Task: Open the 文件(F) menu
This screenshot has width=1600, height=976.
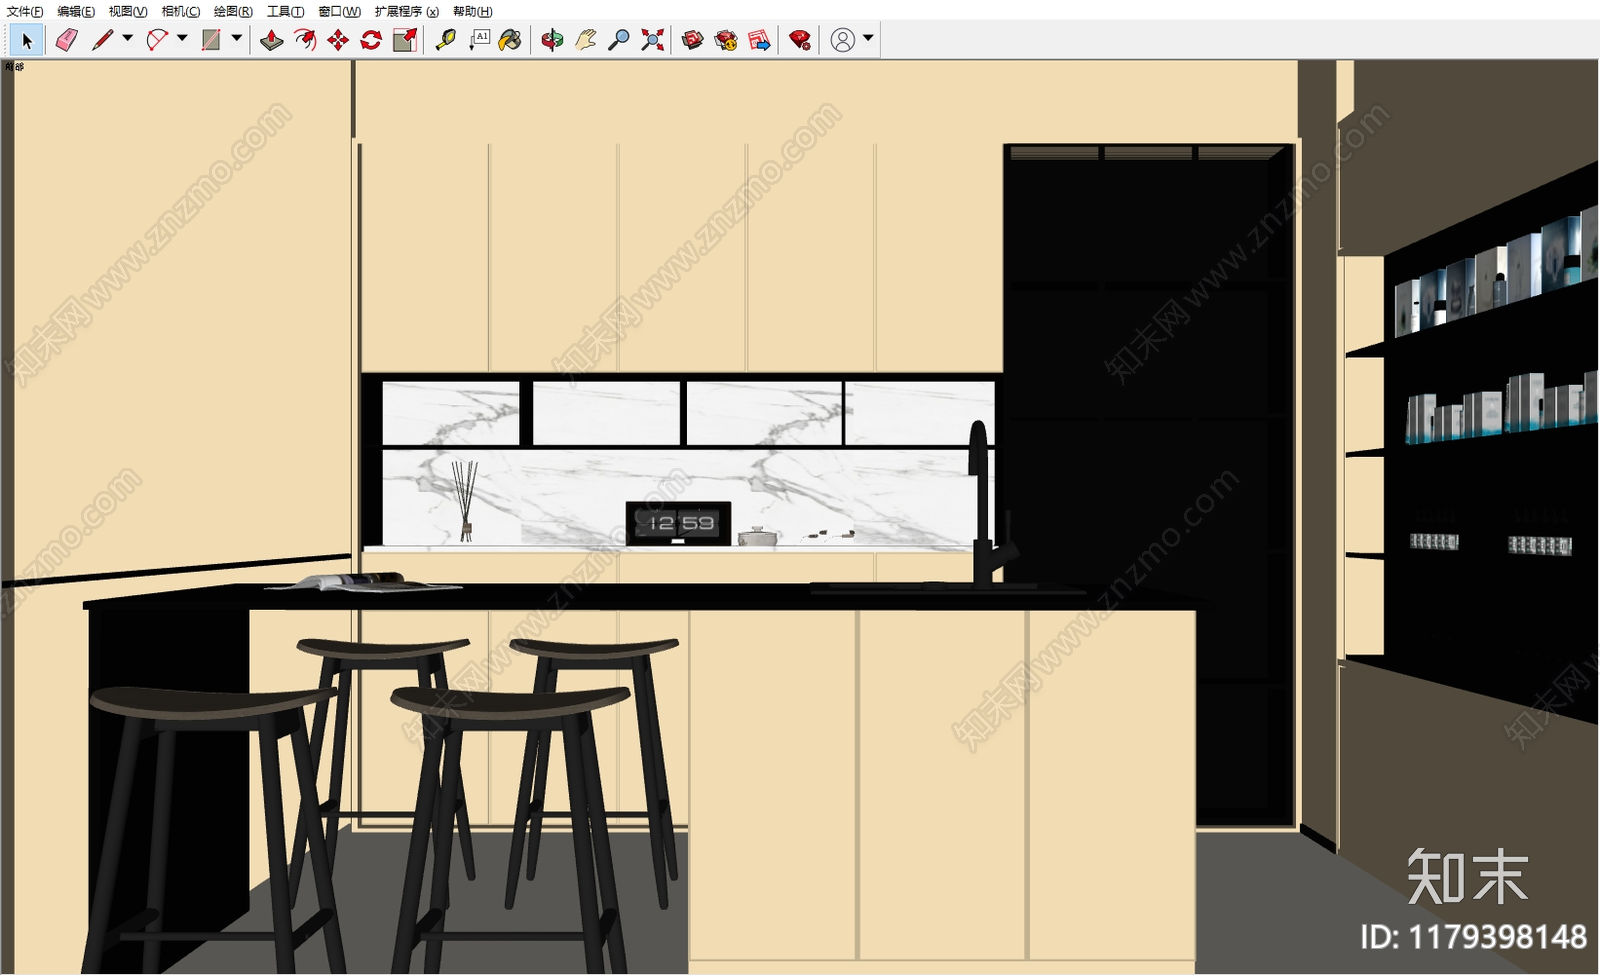Action: (25, 11)
